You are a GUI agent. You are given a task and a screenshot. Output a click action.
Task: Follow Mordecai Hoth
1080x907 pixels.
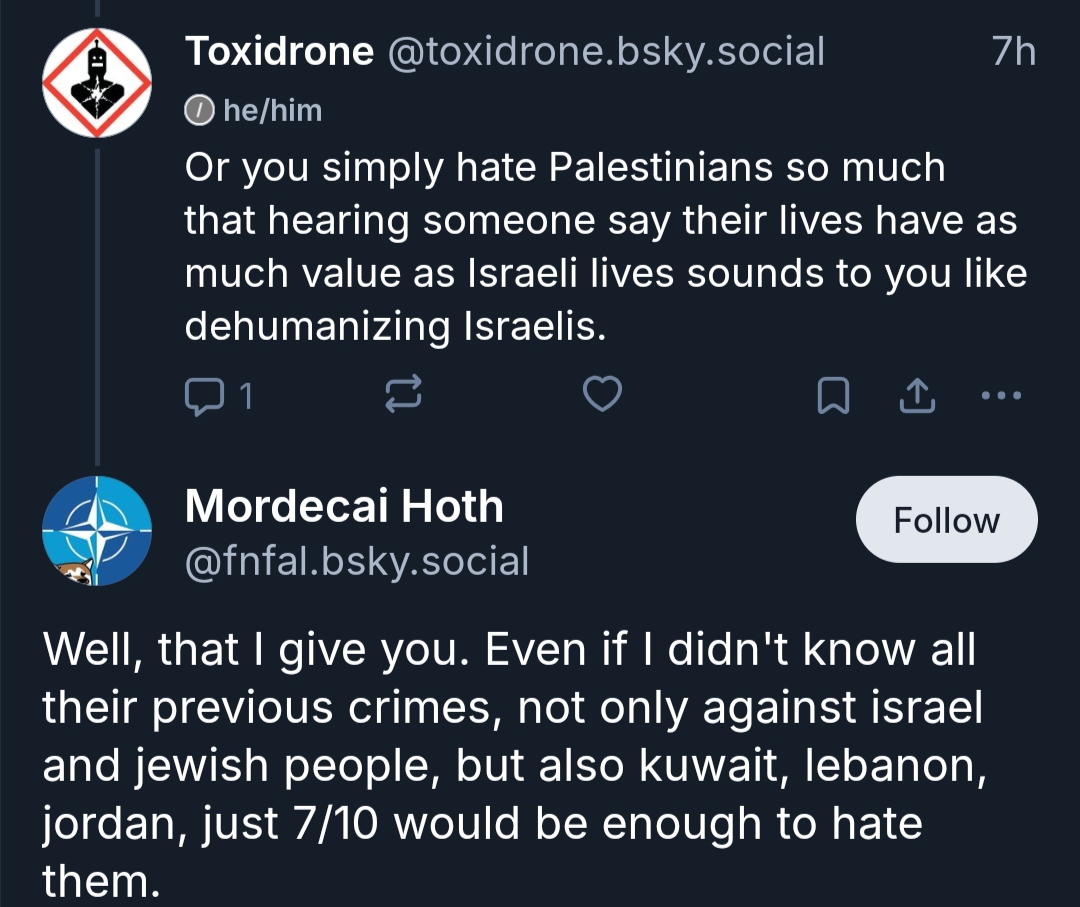coord(946,520)
